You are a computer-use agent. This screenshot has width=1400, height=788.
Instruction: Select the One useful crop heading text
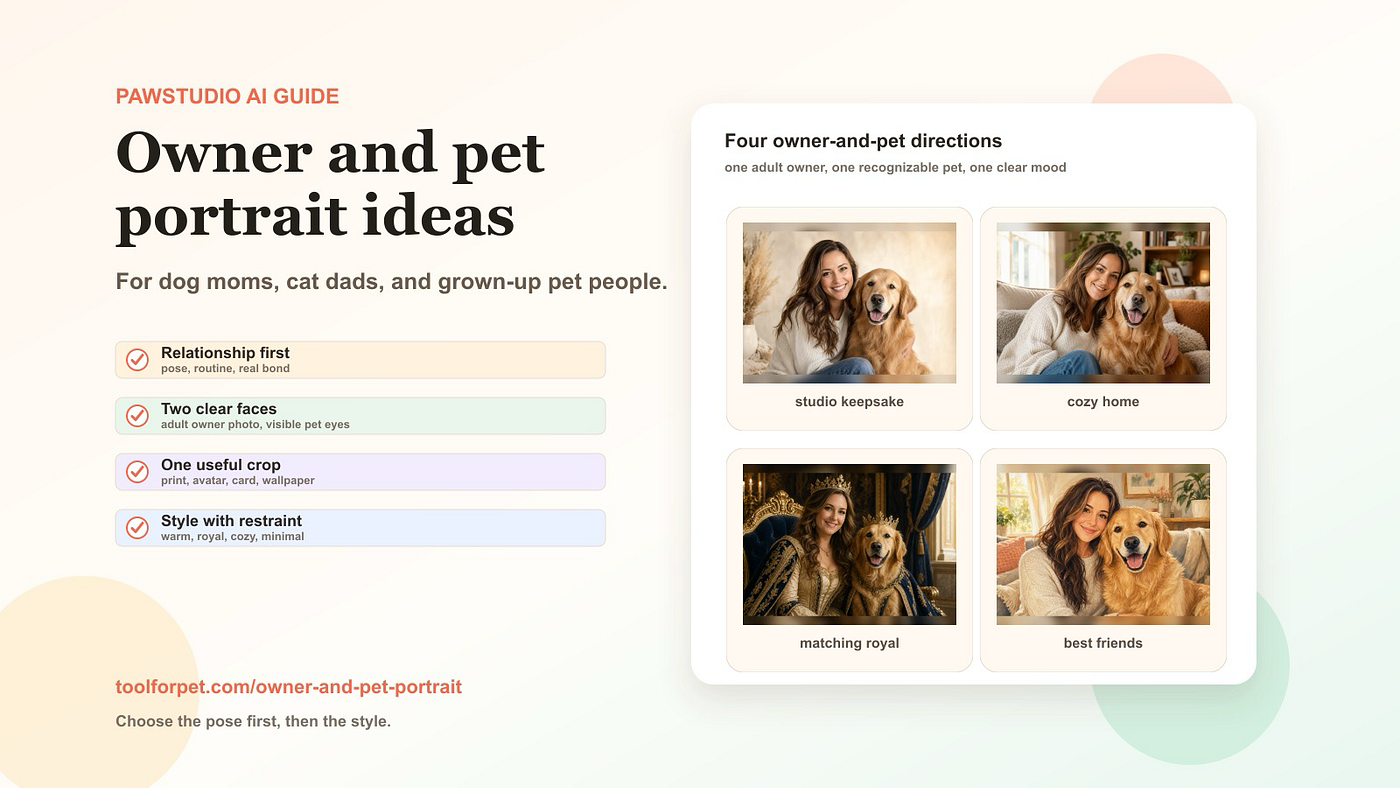click(x=221, y=465)
